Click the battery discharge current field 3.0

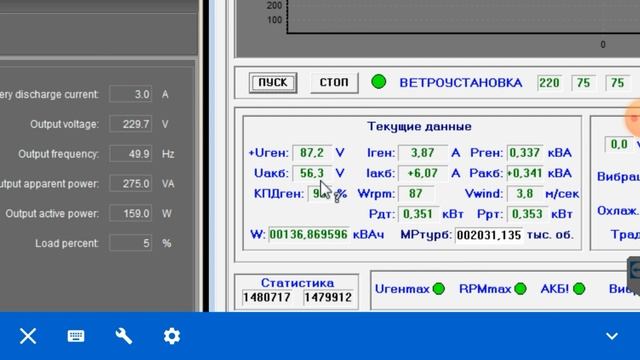pos(131,94)
